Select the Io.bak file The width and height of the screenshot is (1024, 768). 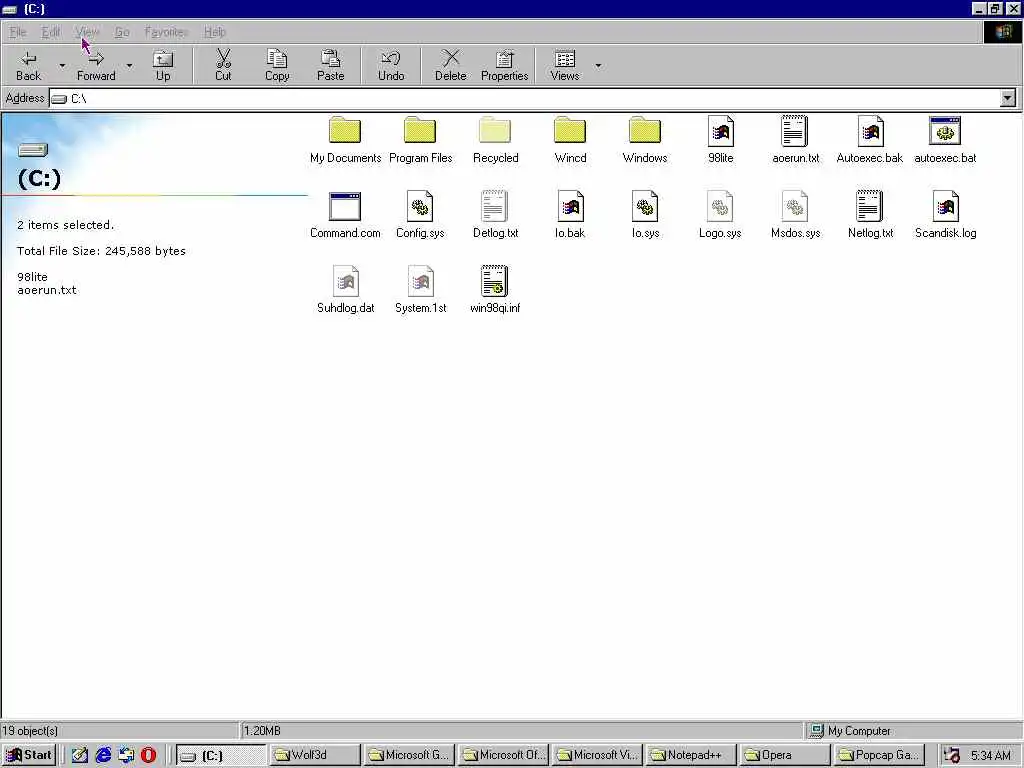click(x=570, y=216)
